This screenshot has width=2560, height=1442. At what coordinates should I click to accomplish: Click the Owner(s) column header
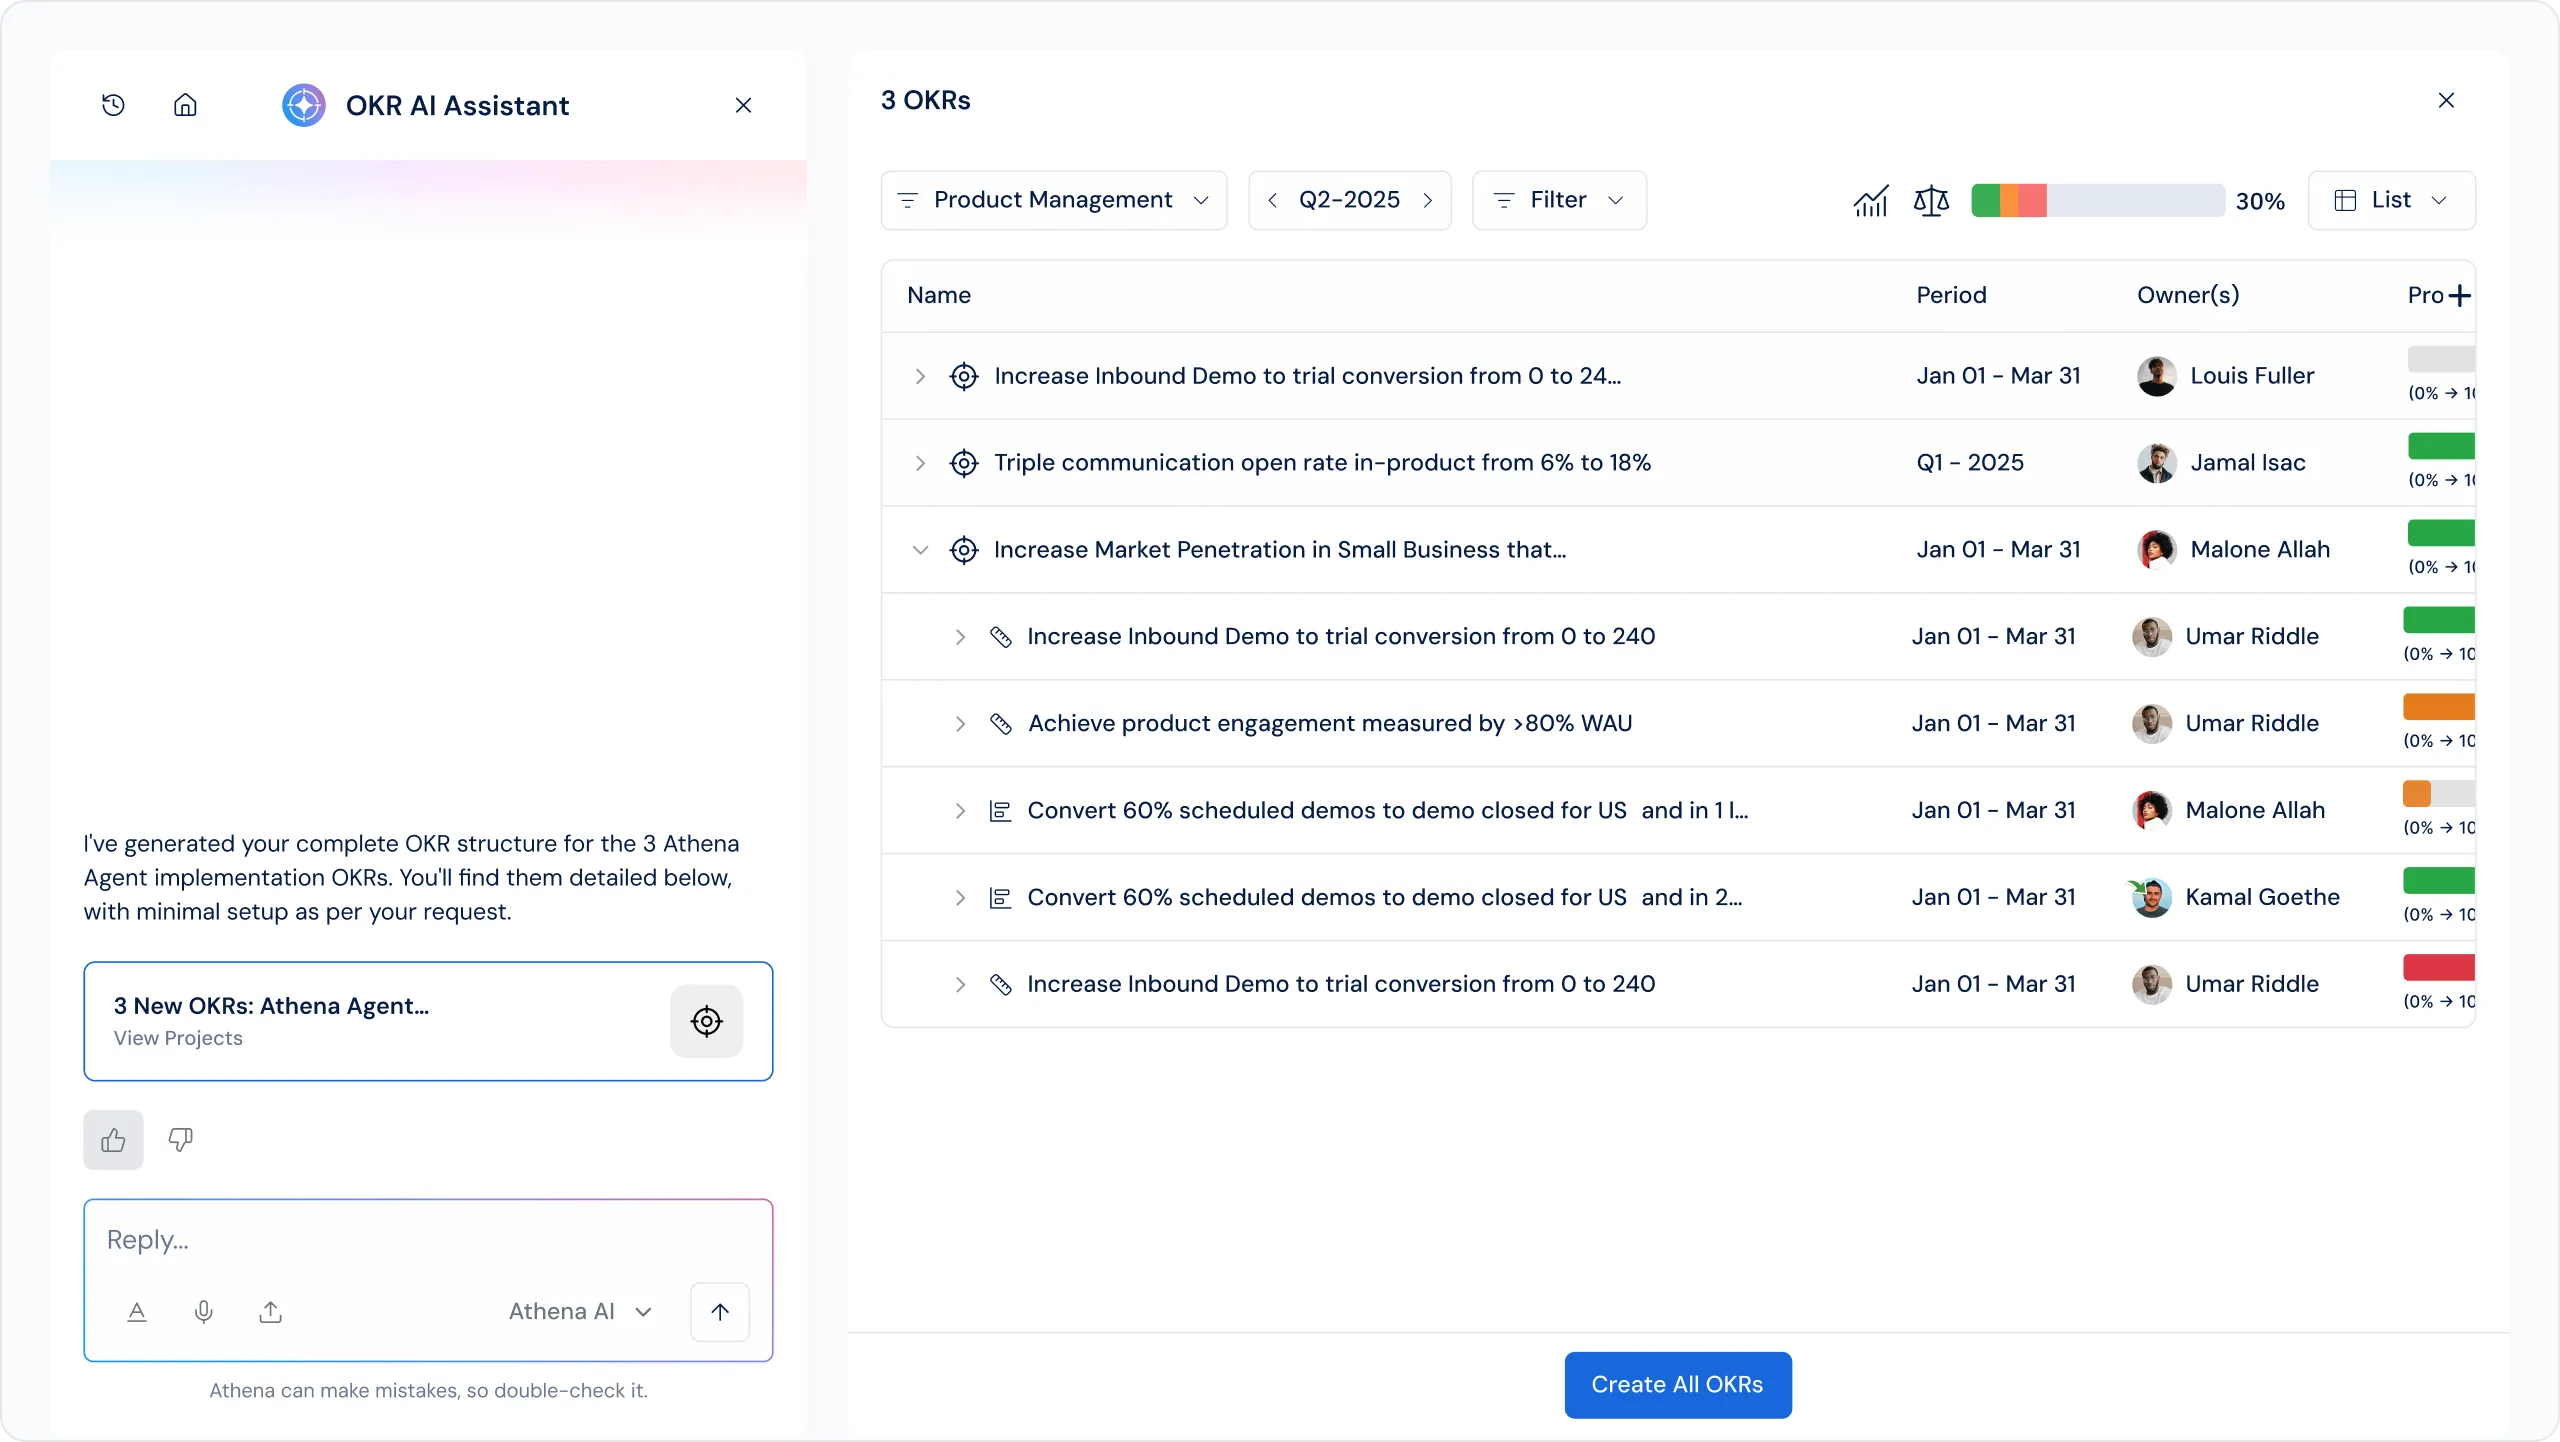point(2188,295)
